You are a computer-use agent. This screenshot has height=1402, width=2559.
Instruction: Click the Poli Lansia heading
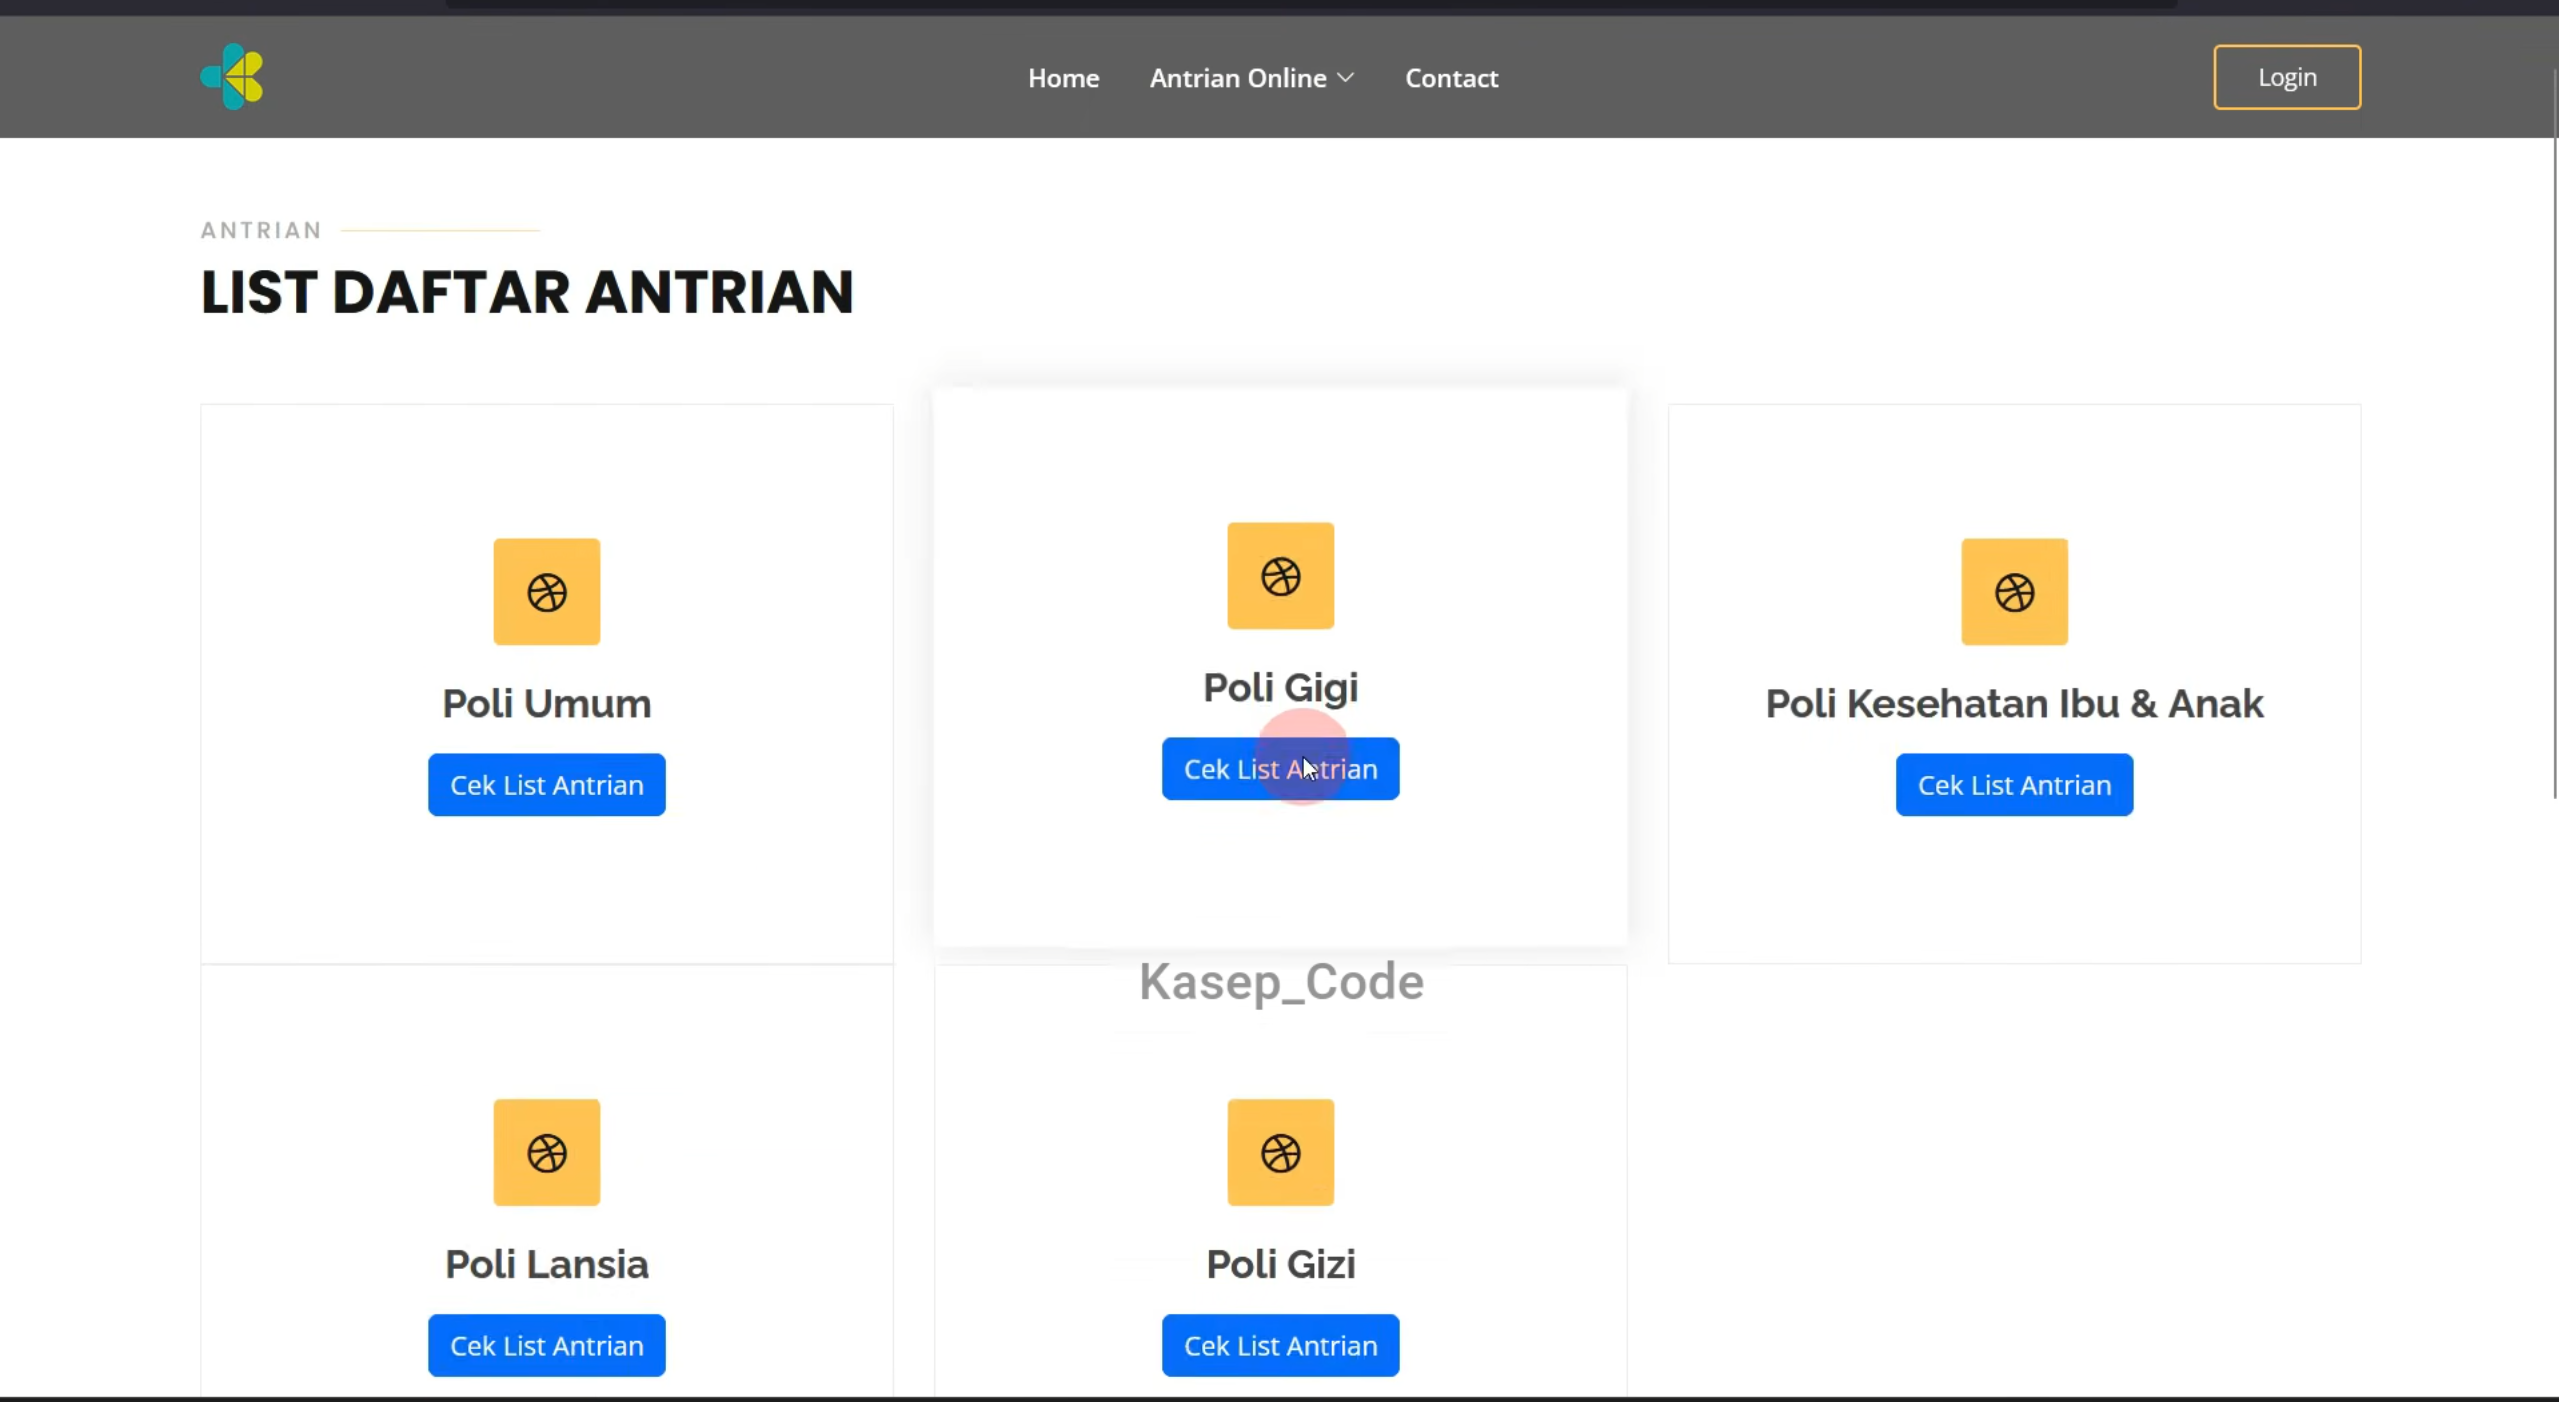point(547,1264)
